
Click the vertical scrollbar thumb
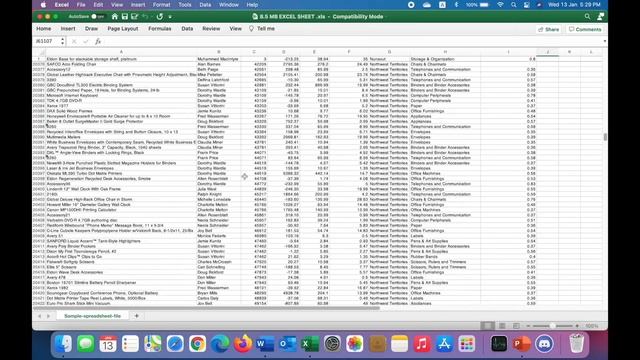(605, 137)
